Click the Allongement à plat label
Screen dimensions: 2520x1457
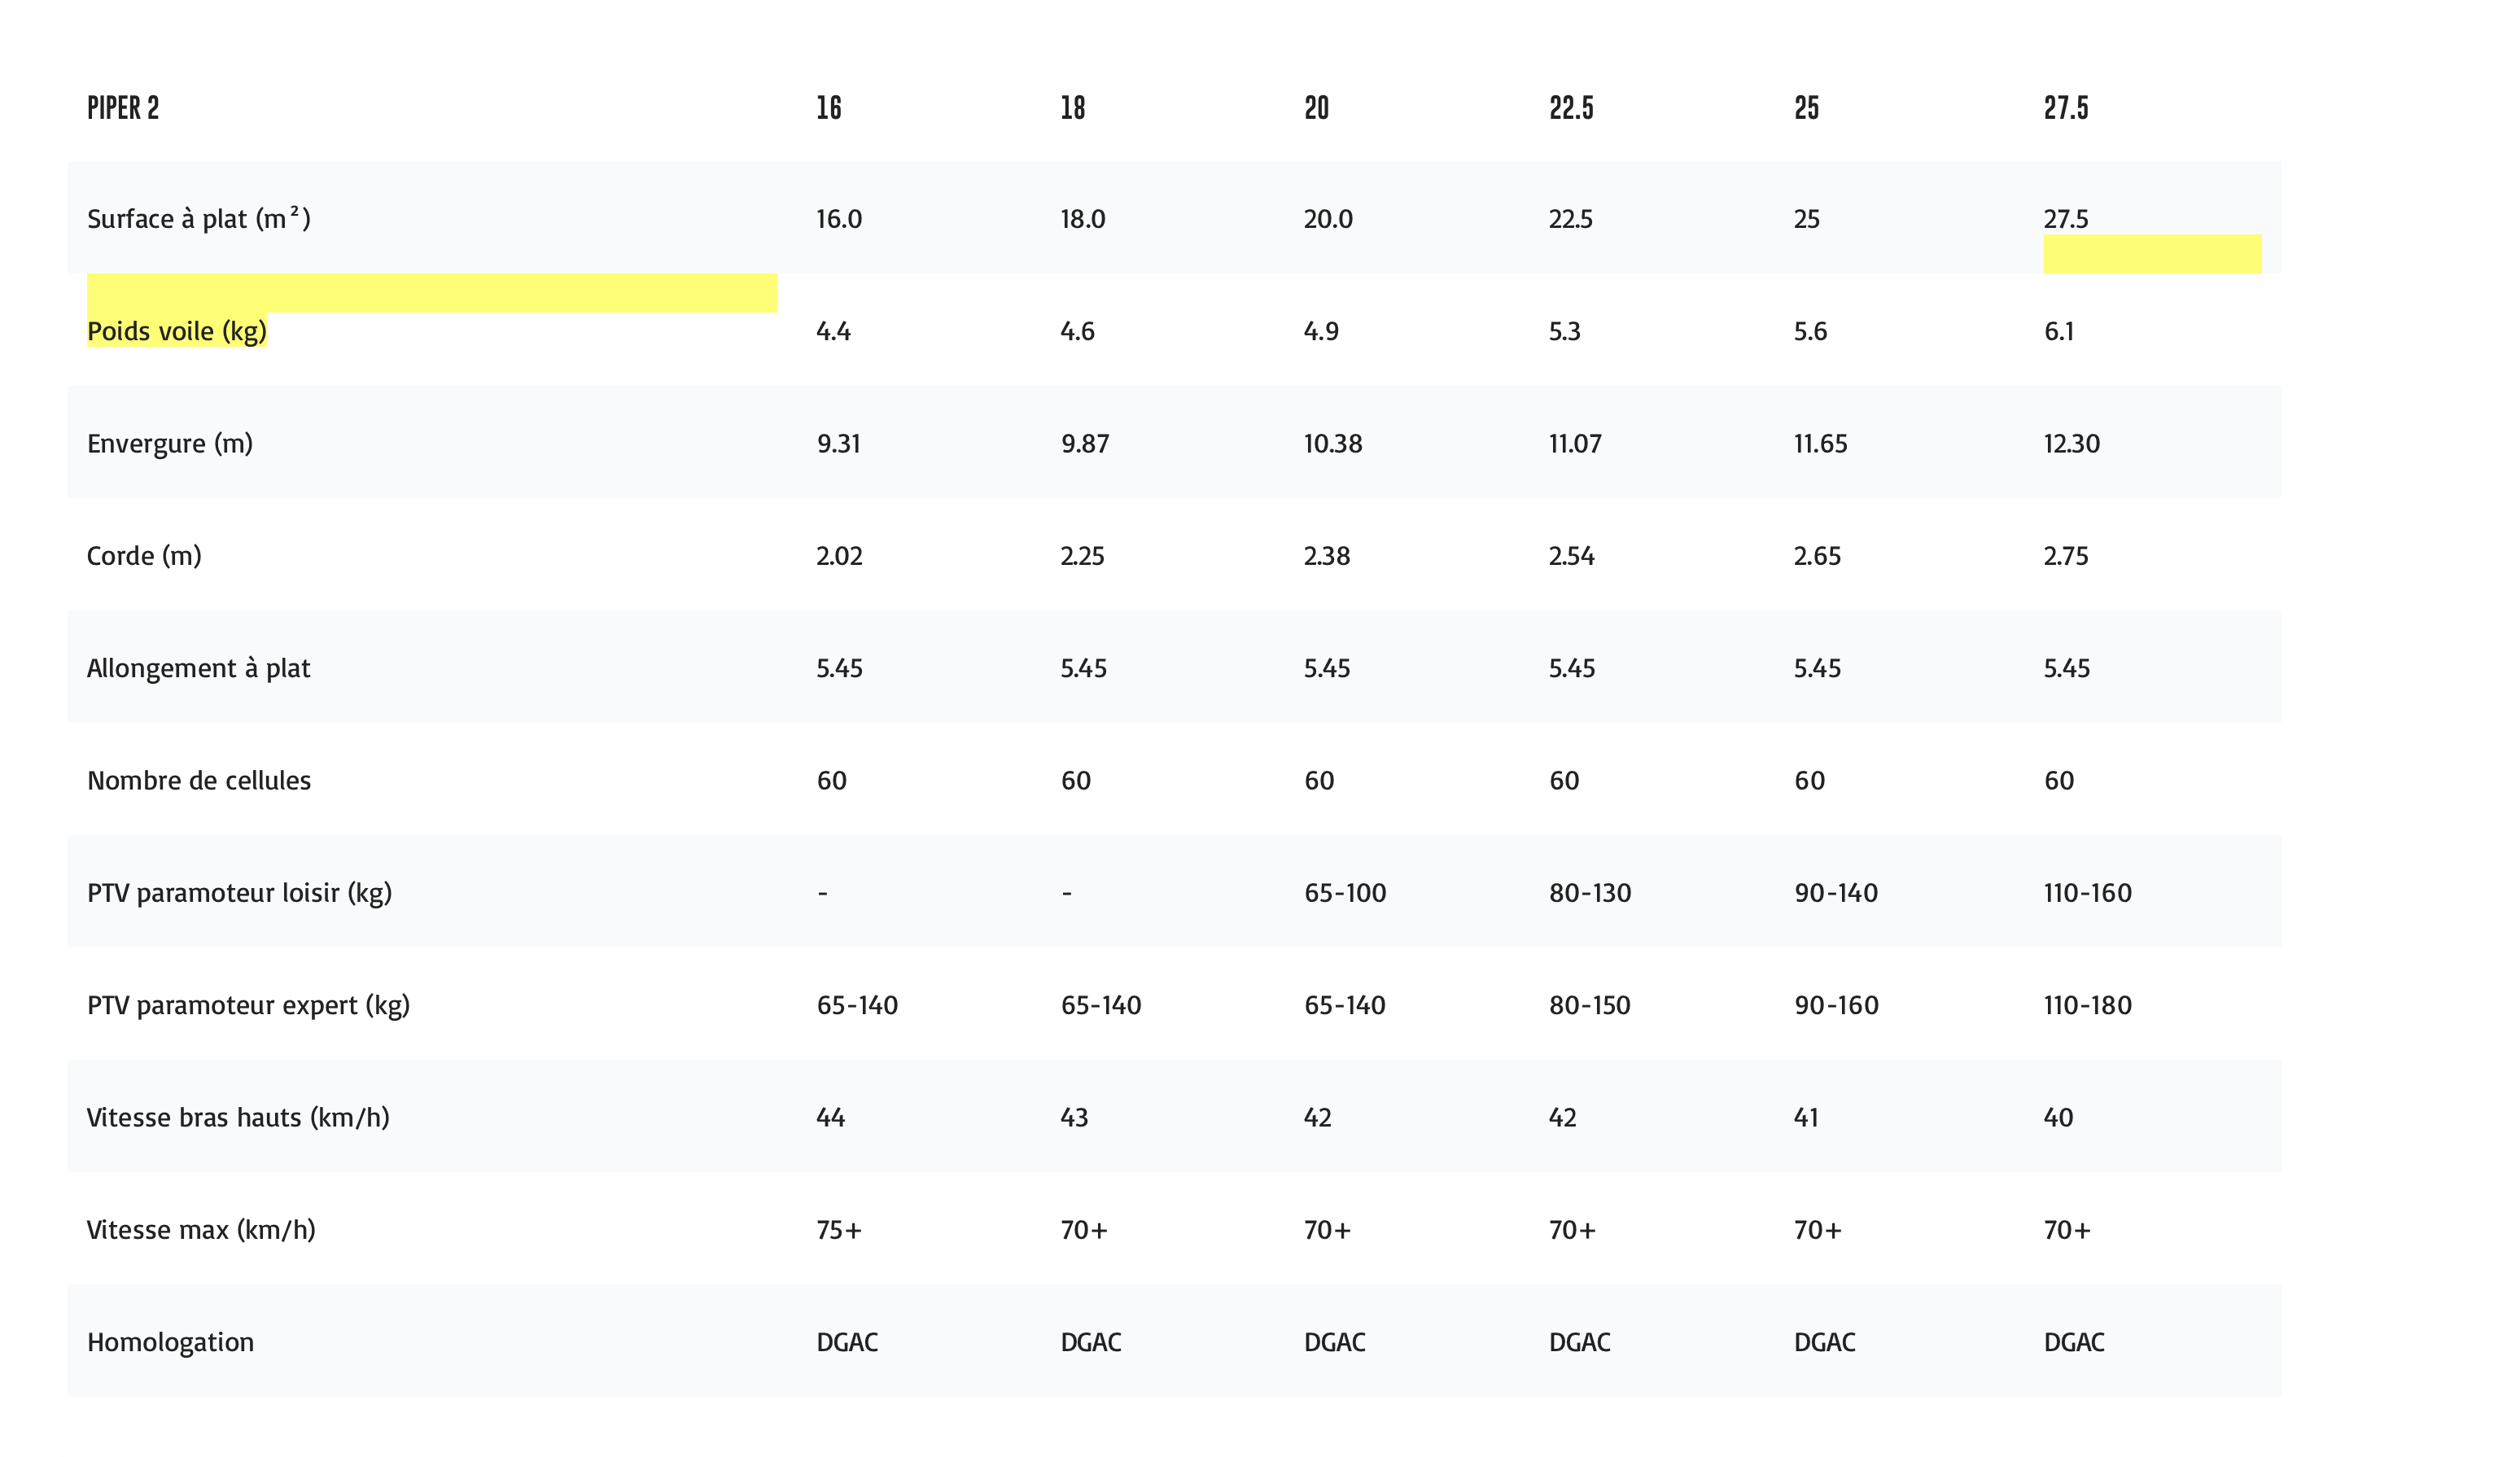click(x=198, y=668)
